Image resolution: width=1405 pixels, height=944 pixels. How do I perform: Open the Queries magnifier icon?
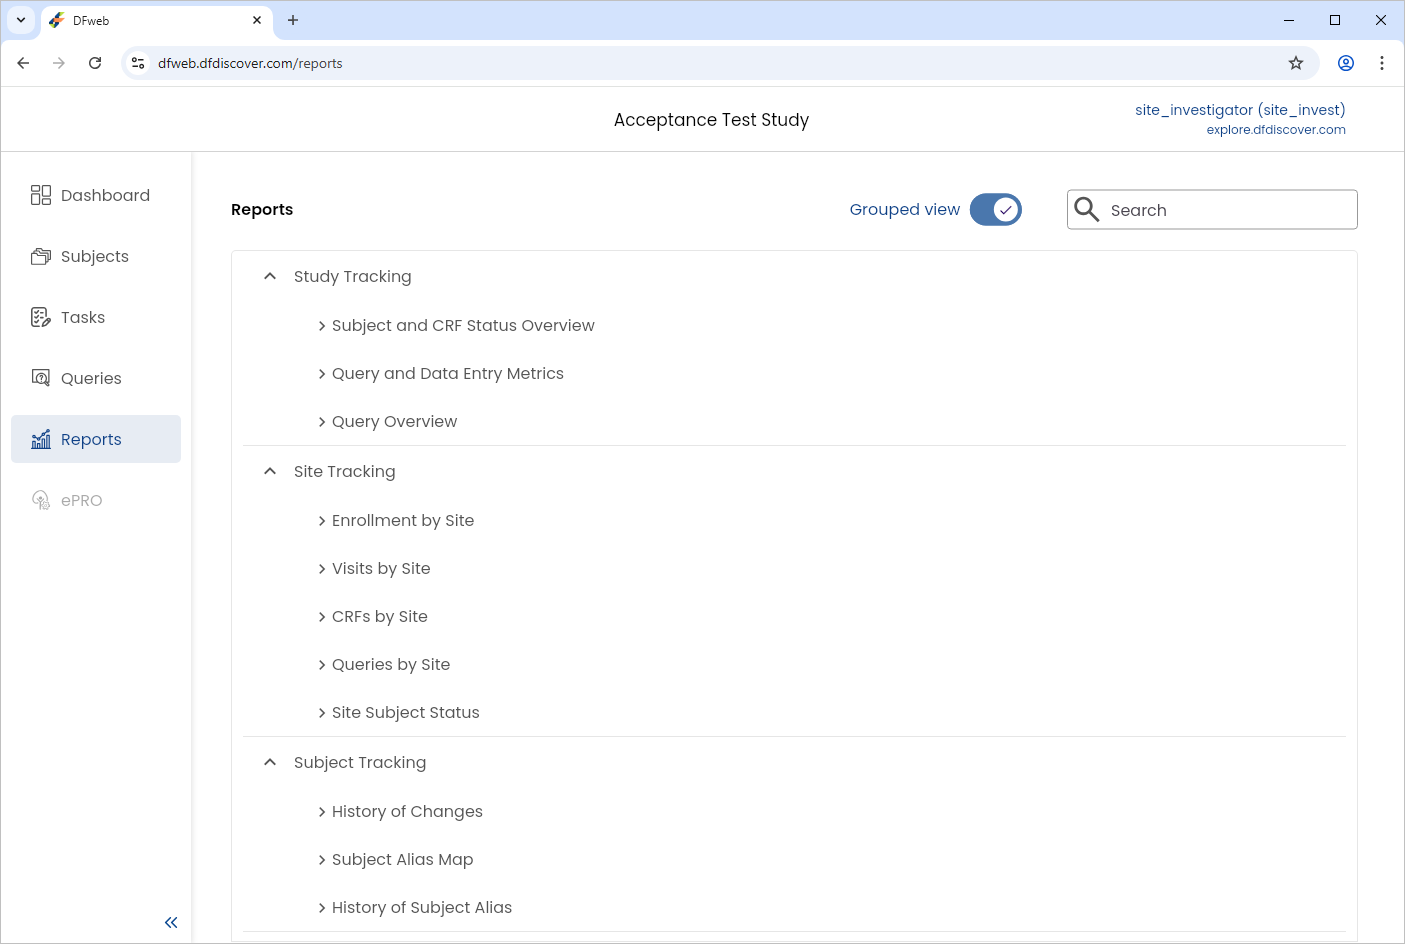[41, 378]
